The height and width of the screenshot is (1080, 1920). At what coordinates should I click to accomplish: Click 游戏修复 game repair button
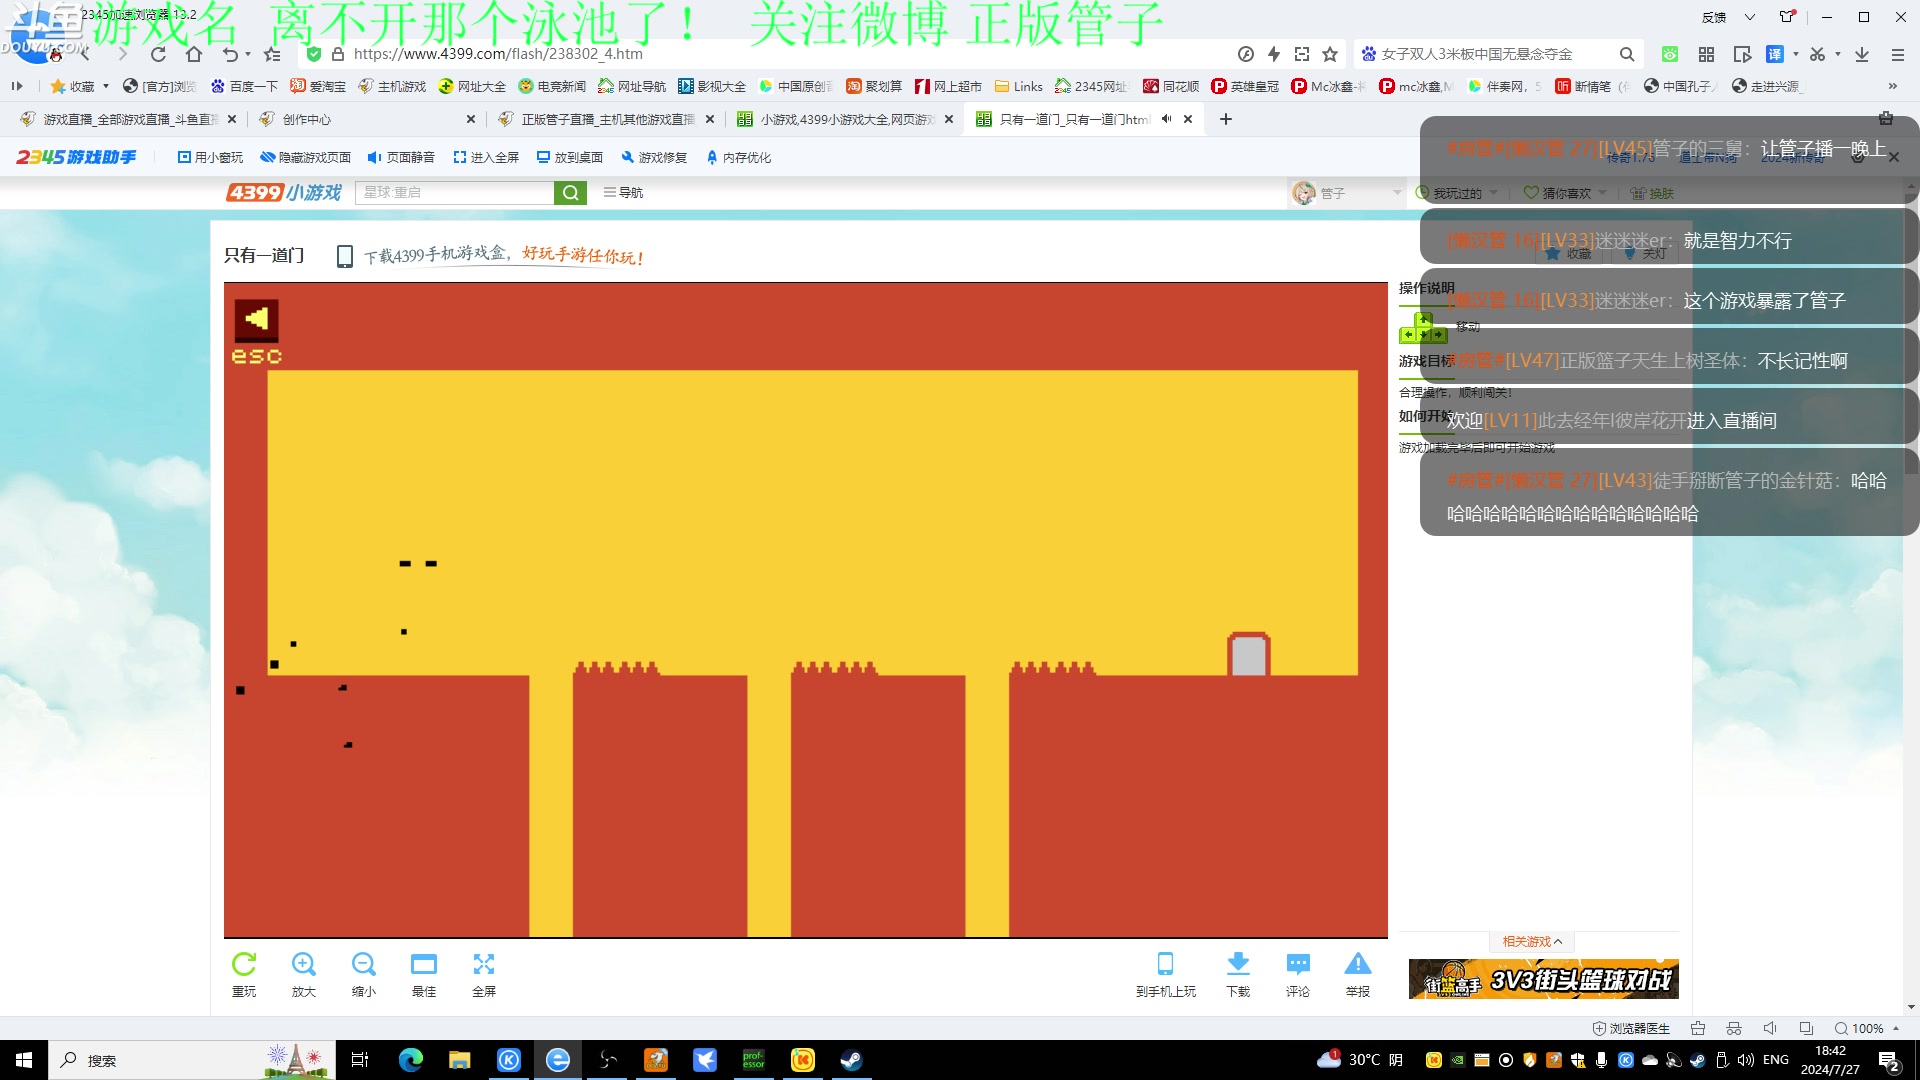pyautogui.click(x=654, y=157)
